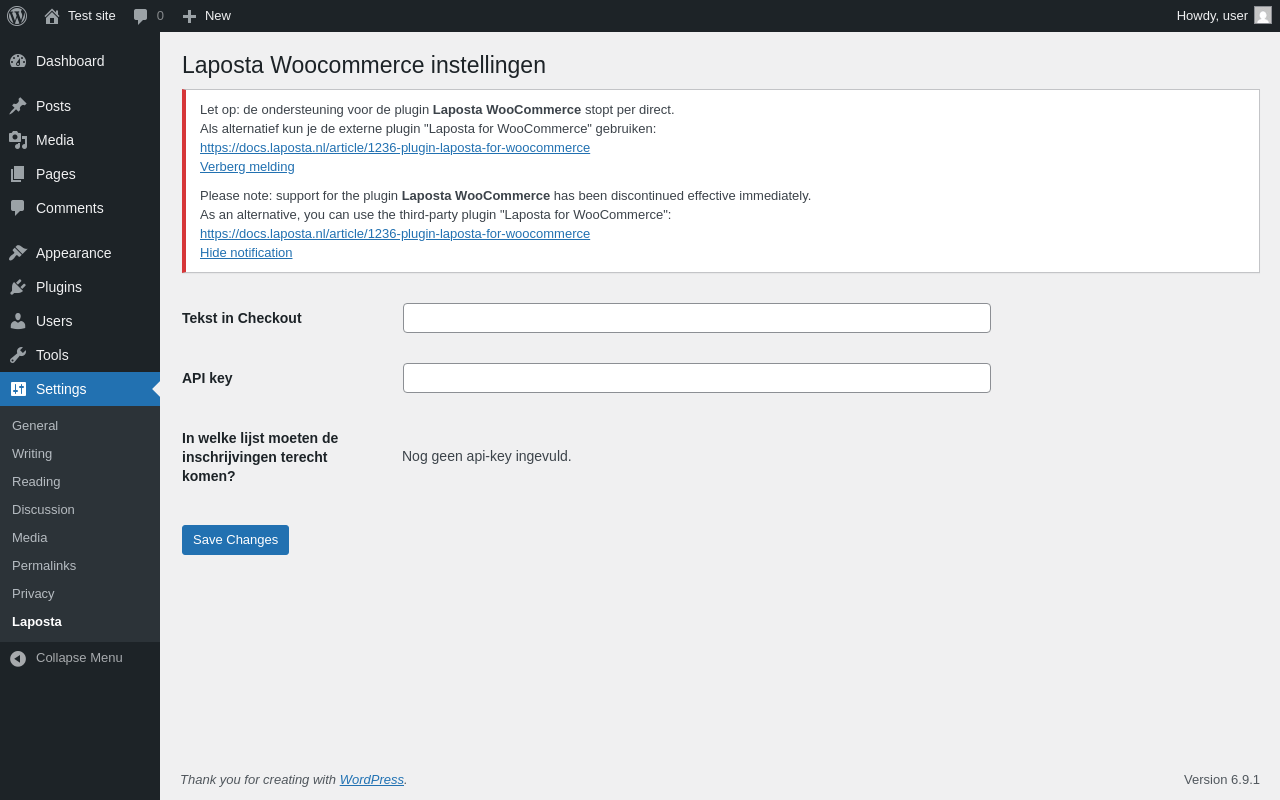Image resolution: width=1280 pixels, height=800 pixels.
Task: Click 'Nog geen api-key ingevuld.' text
Action: 487,456
